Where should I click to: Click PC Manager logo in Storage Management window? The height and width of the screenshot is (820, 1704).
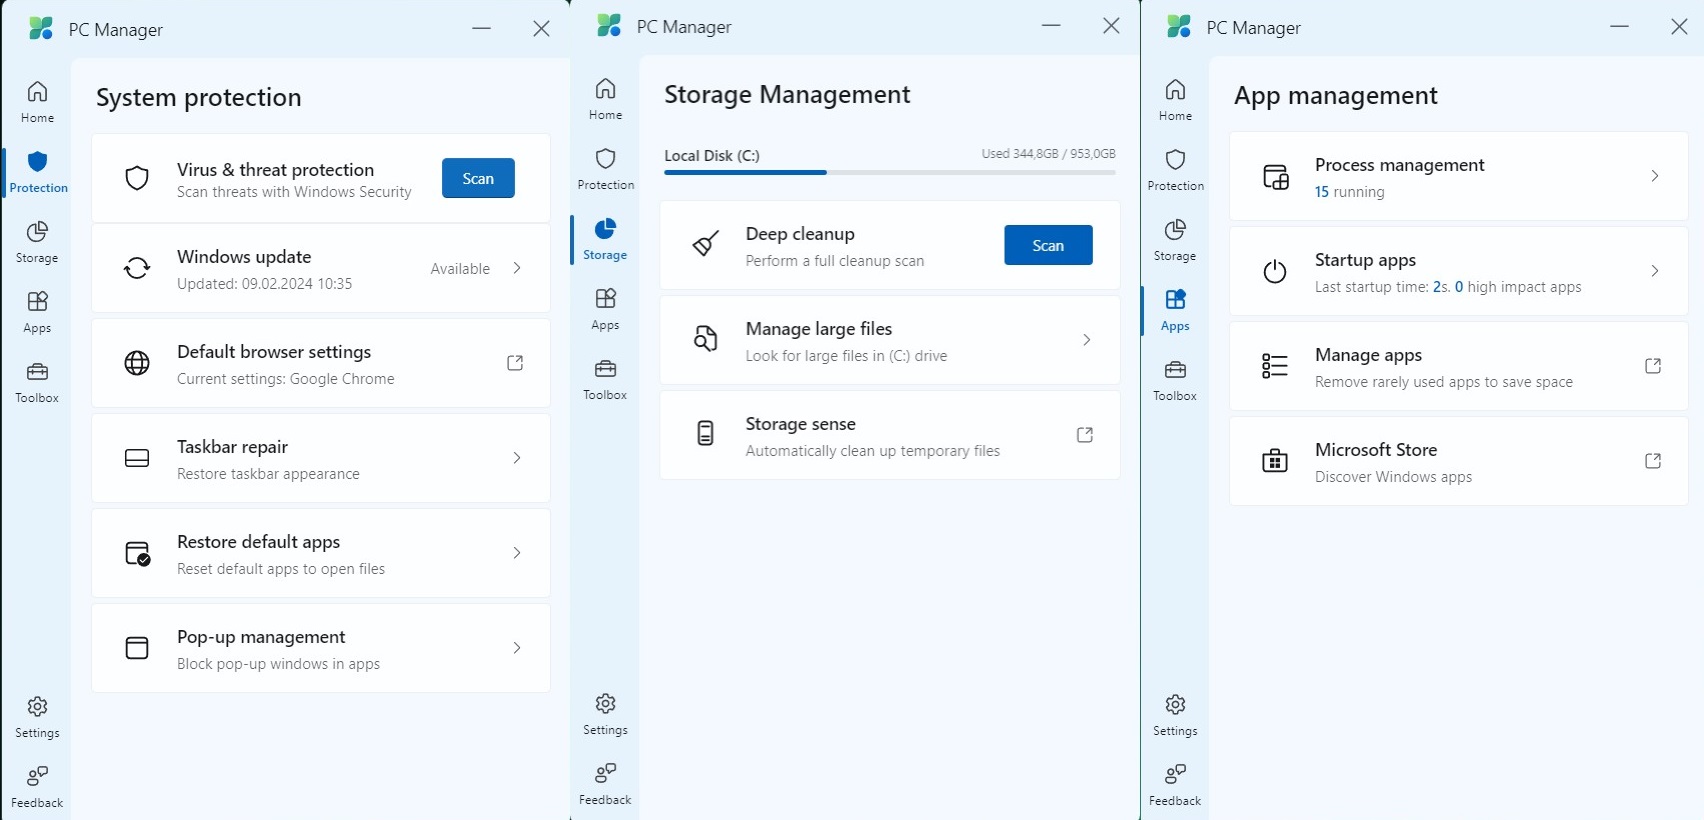[609, 26]
